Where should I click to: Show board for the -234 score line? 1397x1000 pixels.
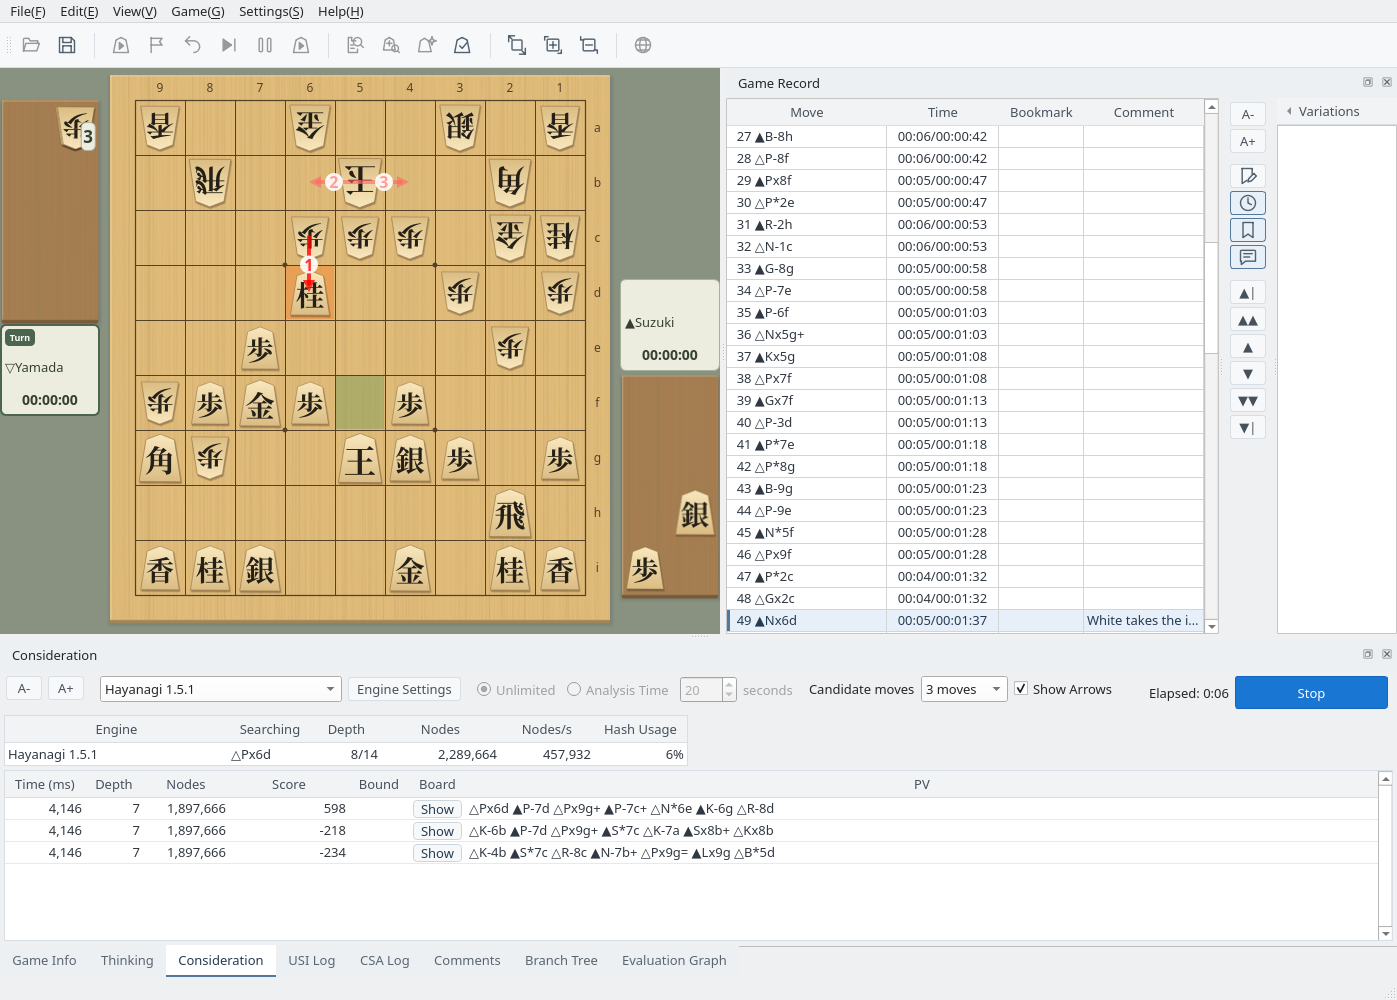pos(437,853)
